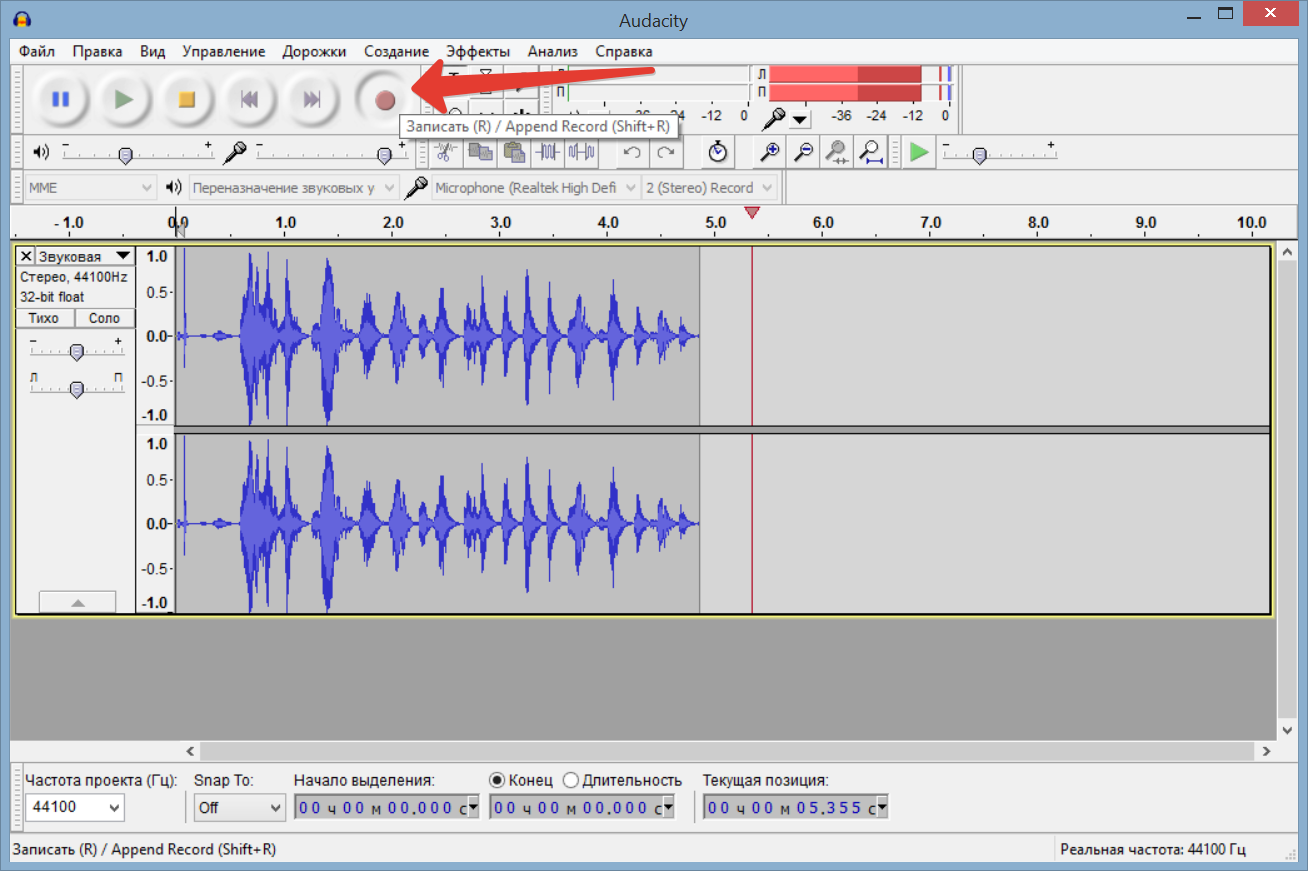Undo the last action with the Undo arrow

pos(632,152)
